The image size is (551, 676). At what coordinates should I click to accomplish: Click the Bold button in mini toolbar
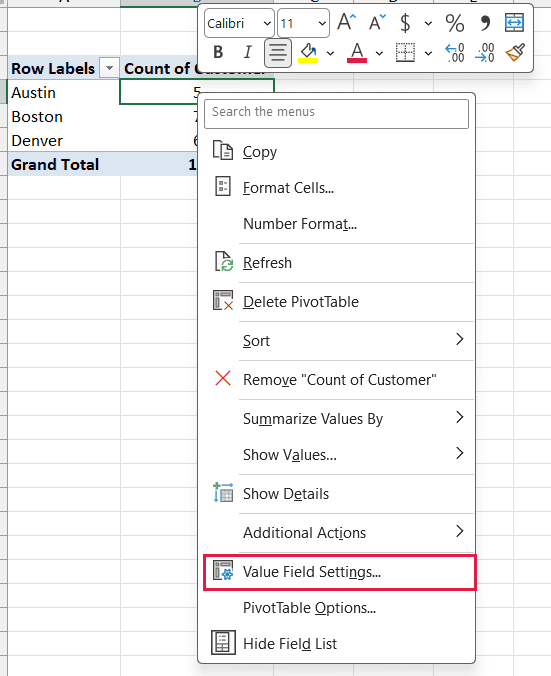[218, 53]
